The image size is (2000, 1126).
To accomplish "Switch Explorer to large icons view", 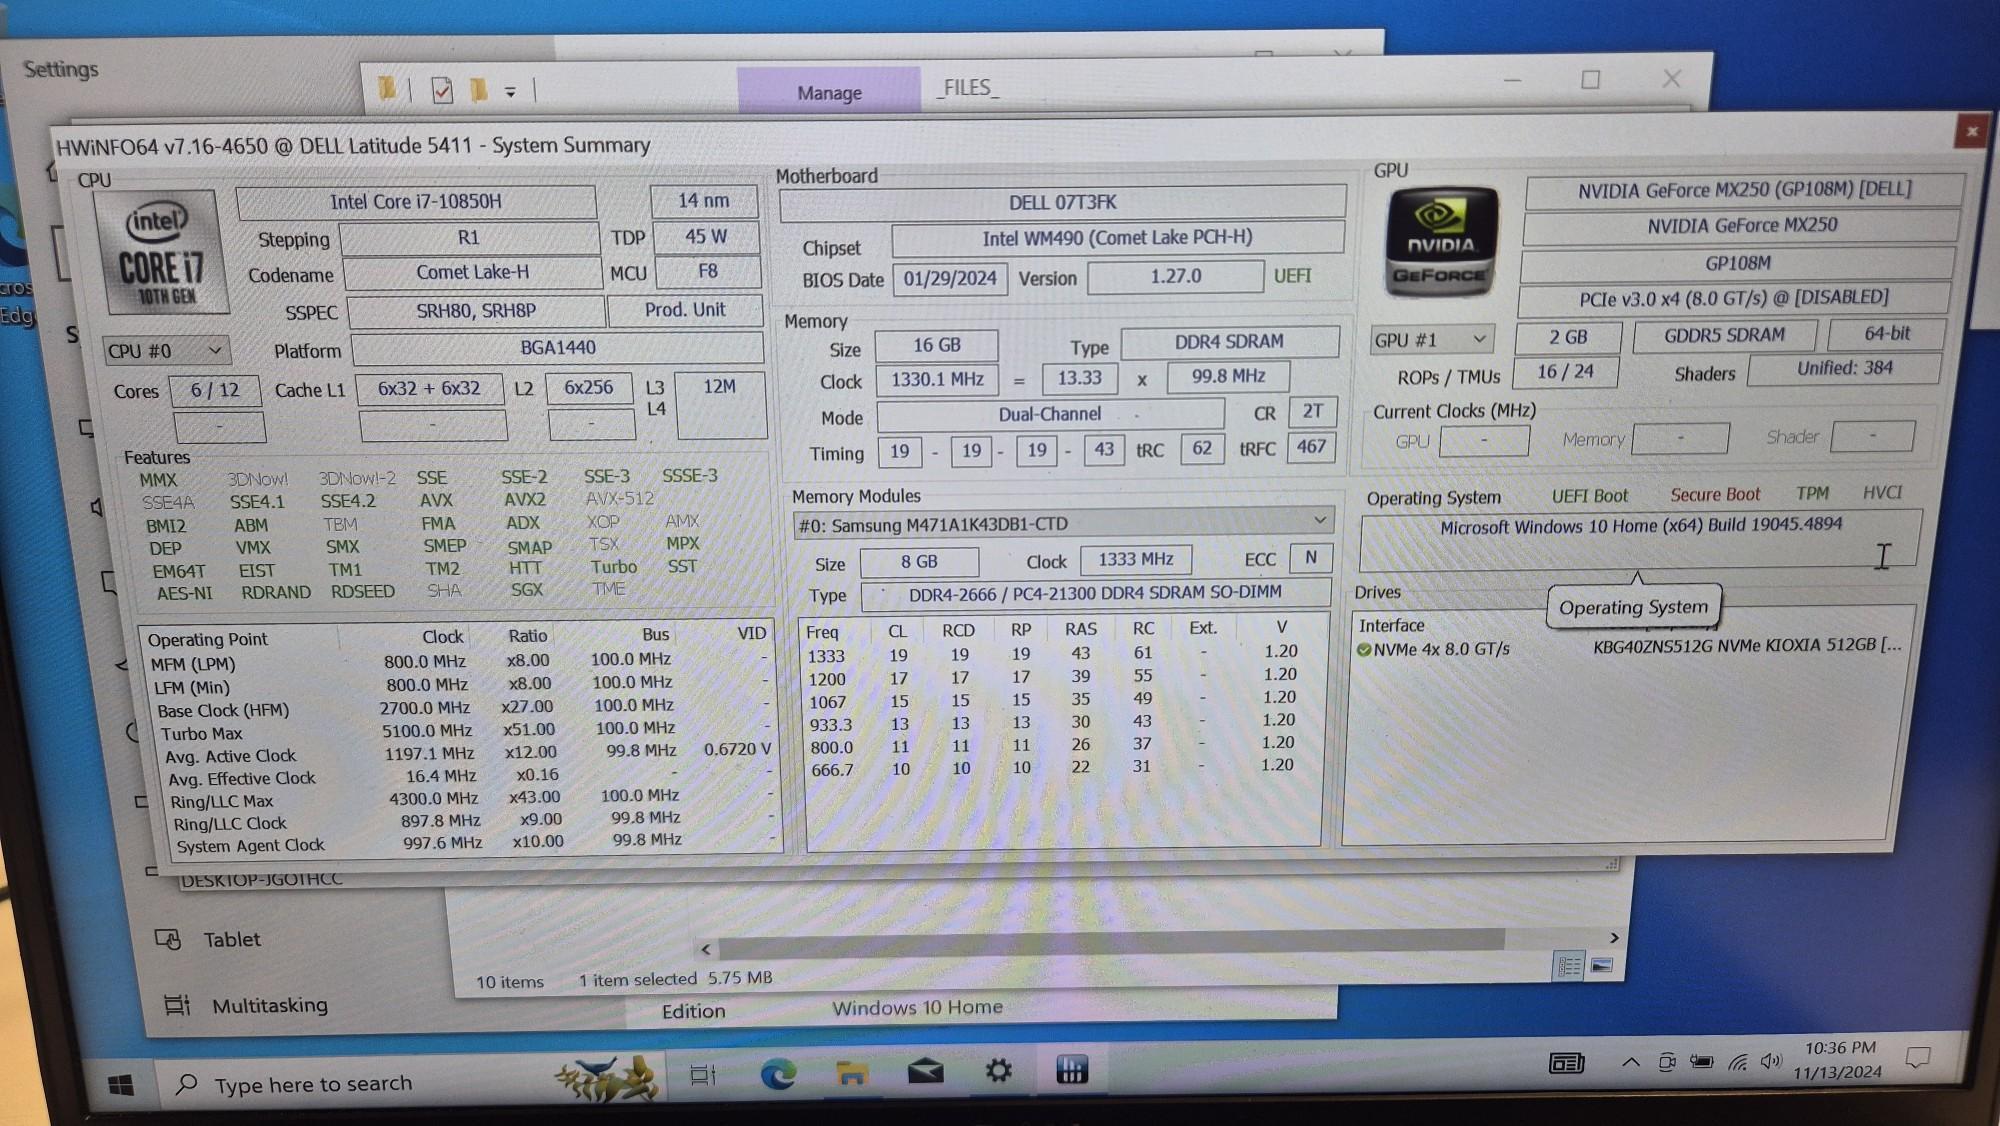I will 1602,965.
